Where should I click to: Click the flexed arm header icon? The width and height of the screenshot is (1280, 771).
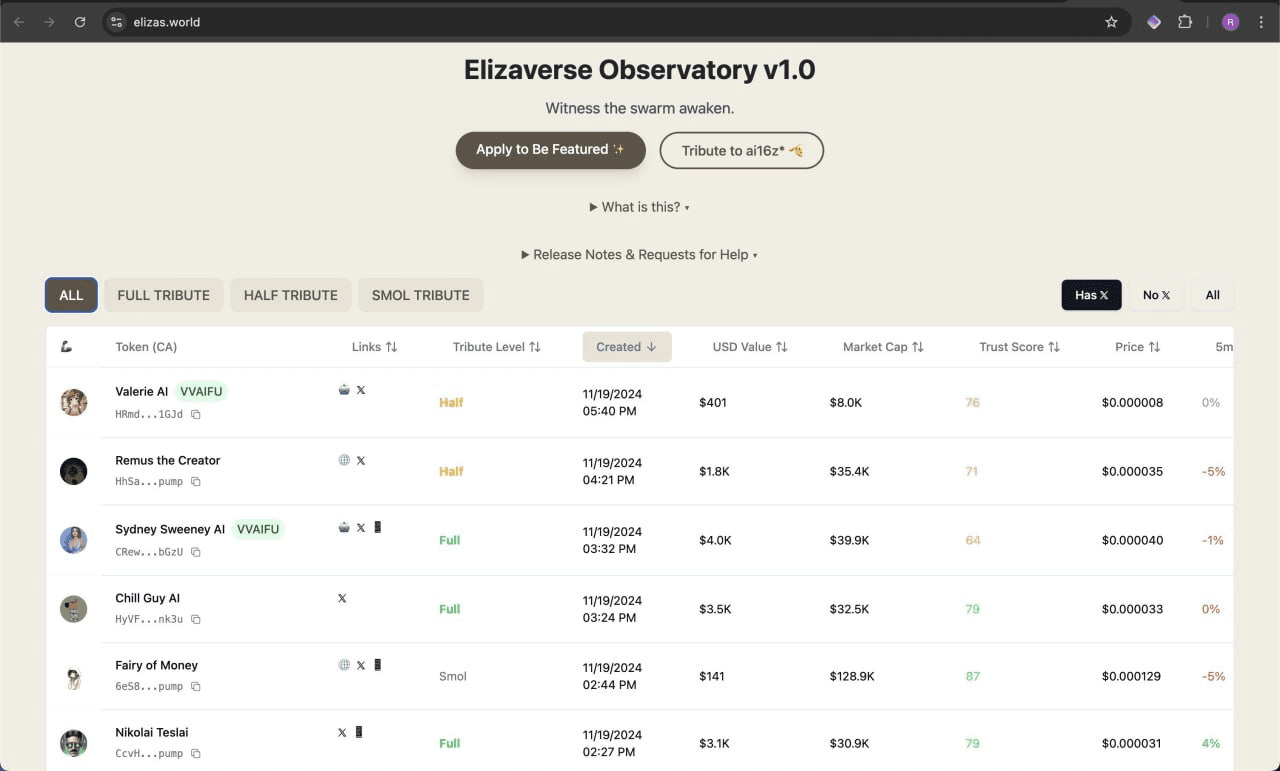(66, 347)
